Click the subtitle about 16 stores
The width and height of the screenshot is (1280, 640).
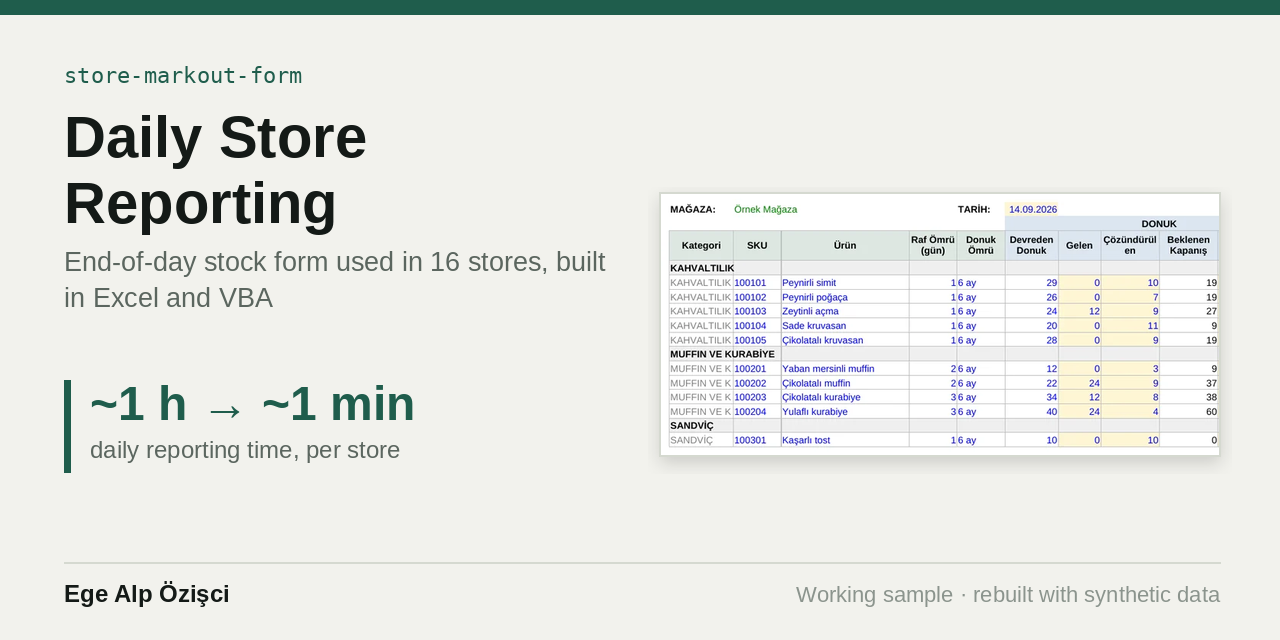click(x=335, y=280)
